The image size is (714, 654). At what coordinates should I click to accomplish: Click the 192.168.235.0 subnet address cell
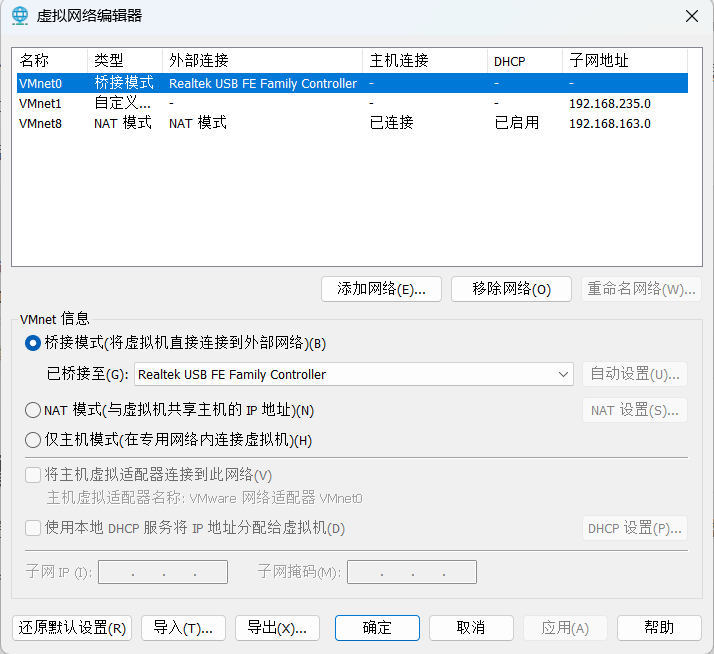610,104
